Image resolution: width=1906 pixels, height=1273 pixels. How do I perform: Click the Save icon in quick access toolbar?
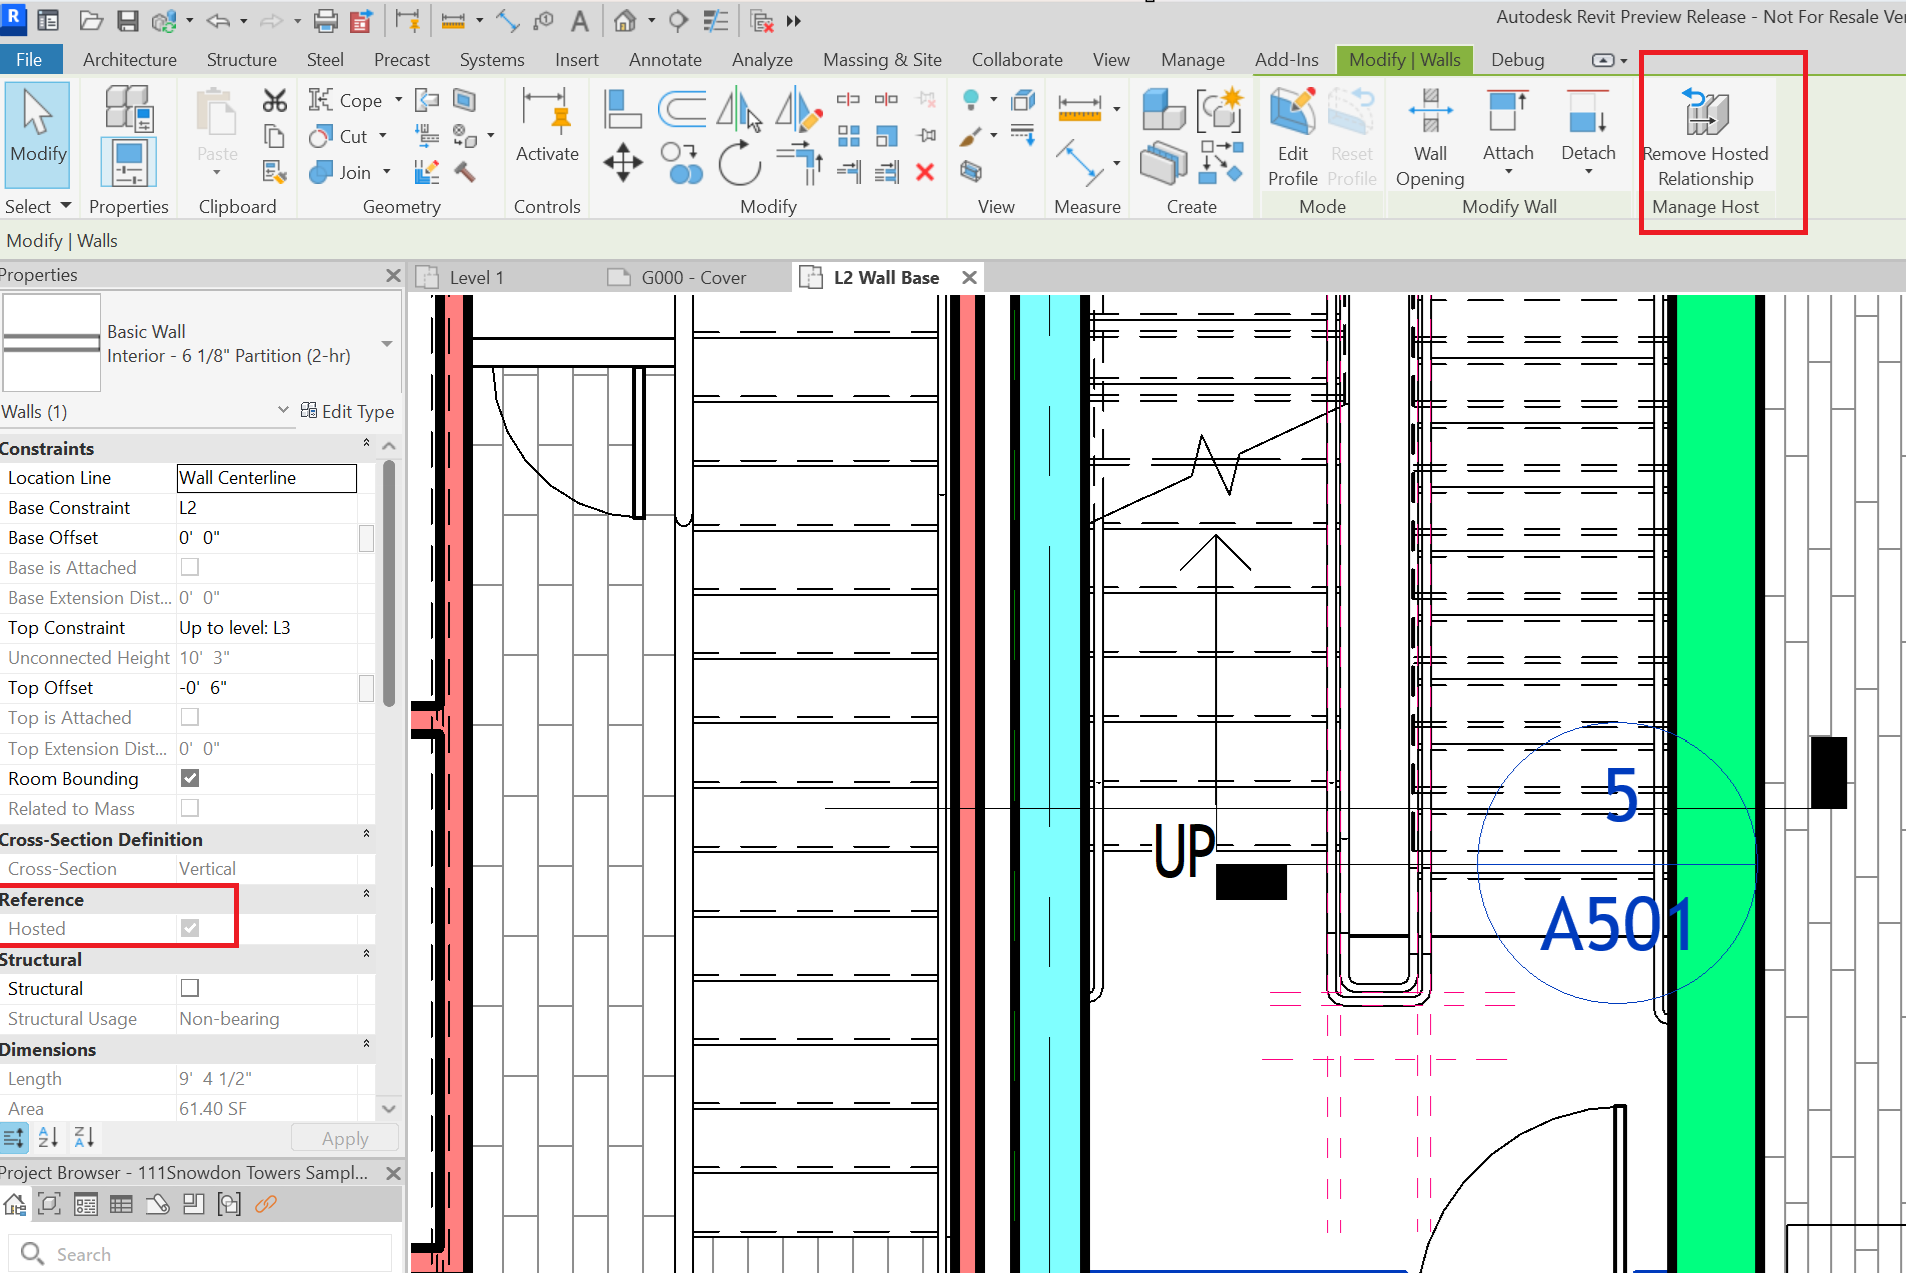(128, 20)
